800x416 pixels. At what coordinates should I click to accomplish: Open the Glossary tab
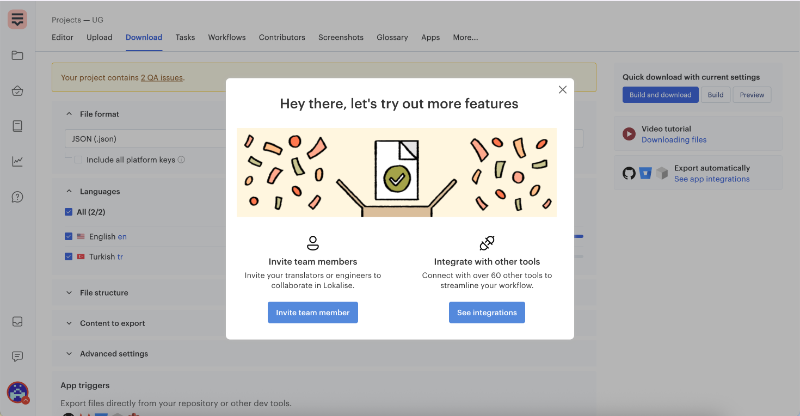pyautogui.click(x=392, y=37)
